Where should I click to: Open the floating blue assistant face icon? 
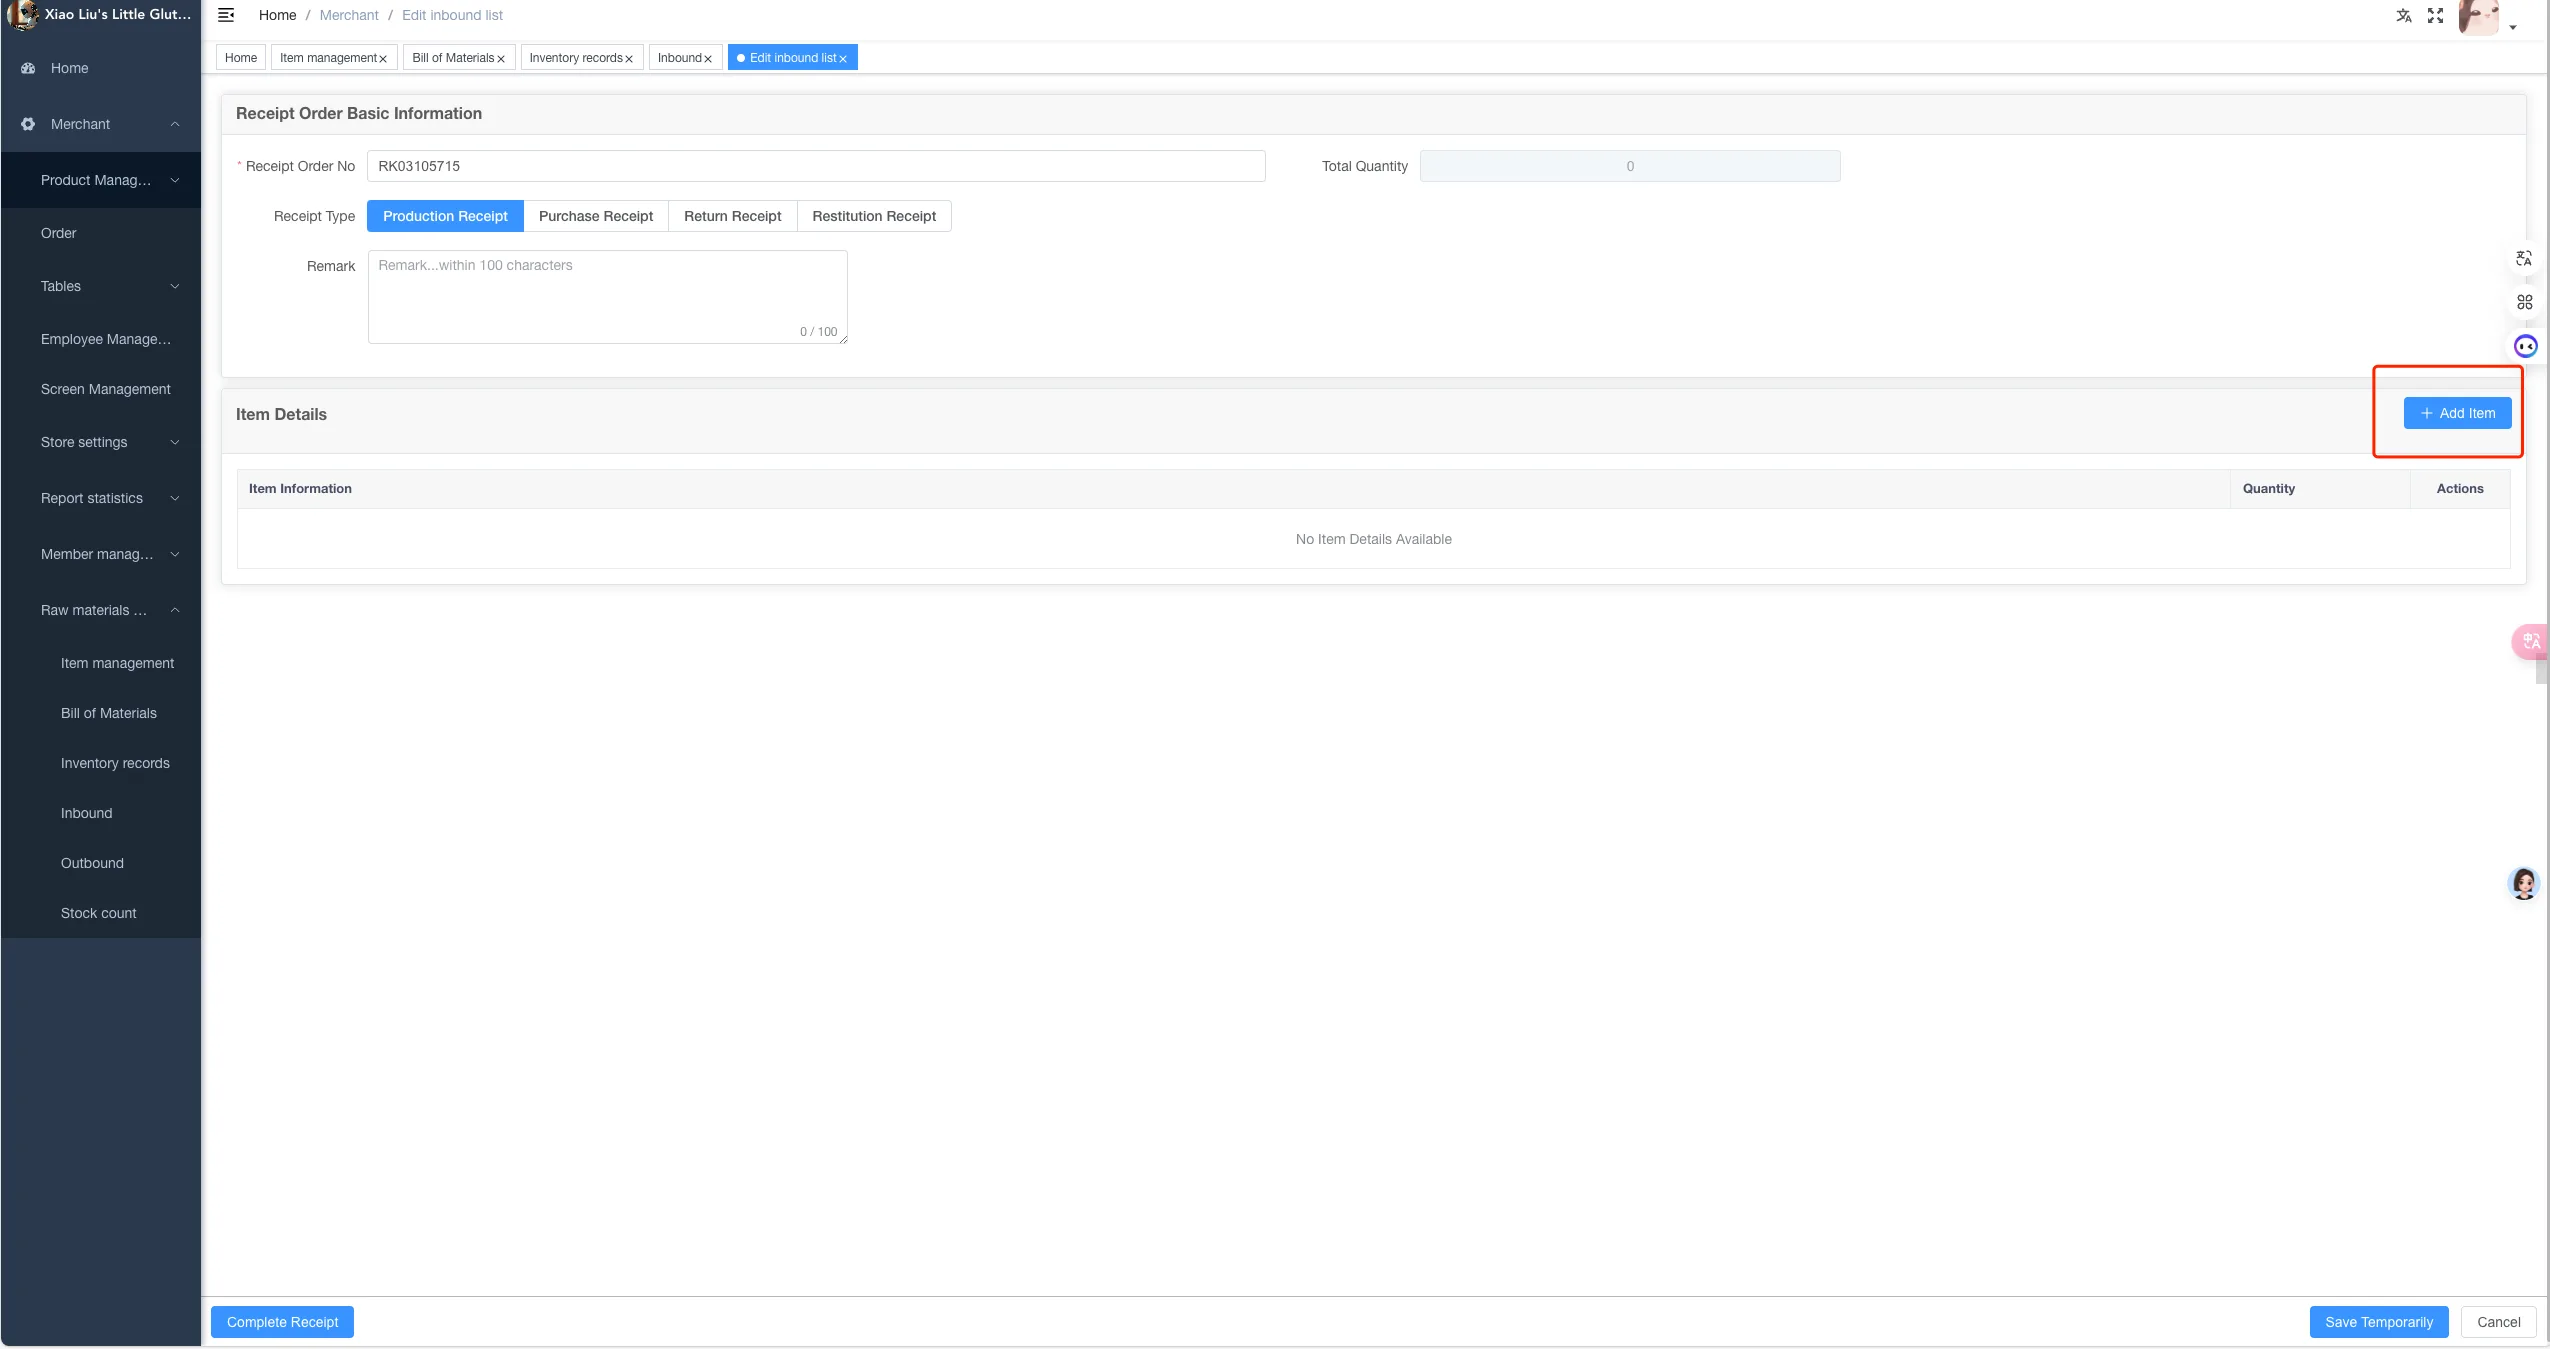(2526, 346)
